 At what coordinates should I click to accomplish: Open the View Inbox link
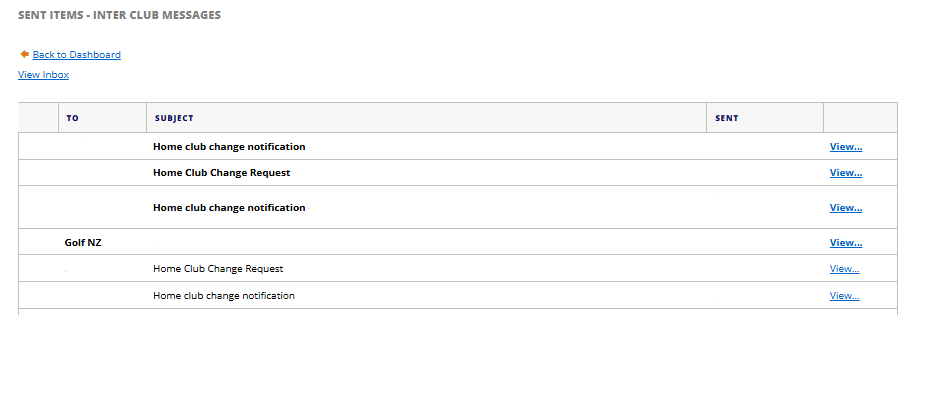click(43, 75)
